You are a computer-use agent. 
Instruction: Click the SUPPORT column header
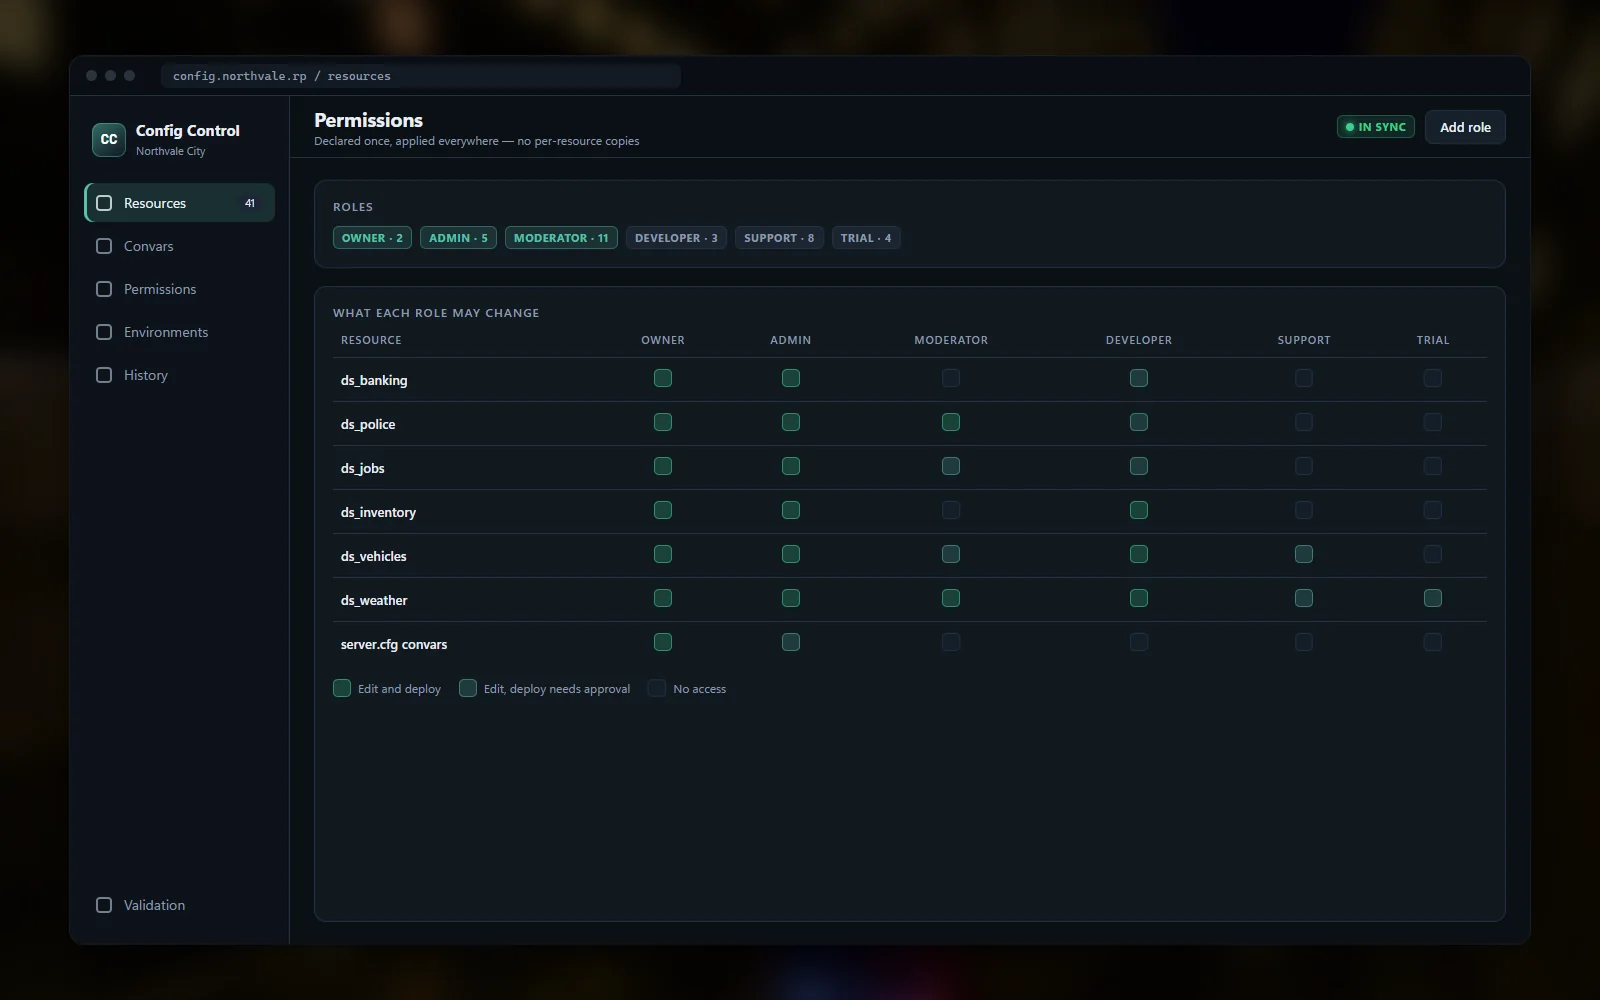point(1304,340)
